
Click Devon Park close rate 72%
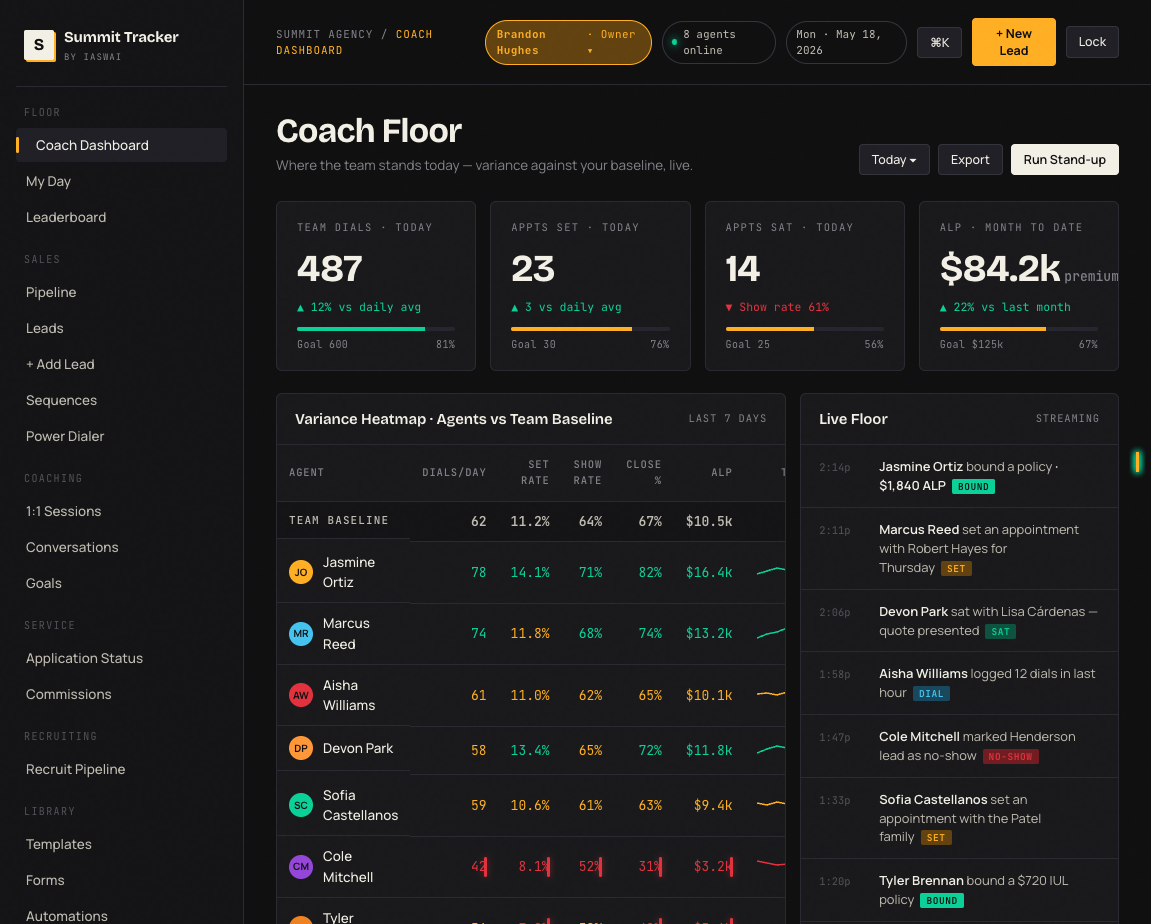pos(650,750)
